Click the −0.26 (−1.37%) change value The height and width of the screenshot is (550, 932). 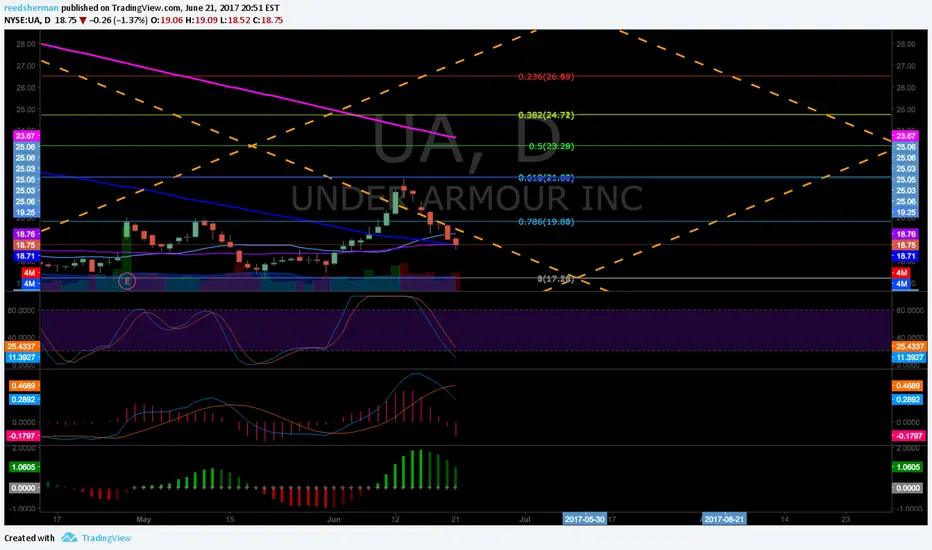(118, 20)
